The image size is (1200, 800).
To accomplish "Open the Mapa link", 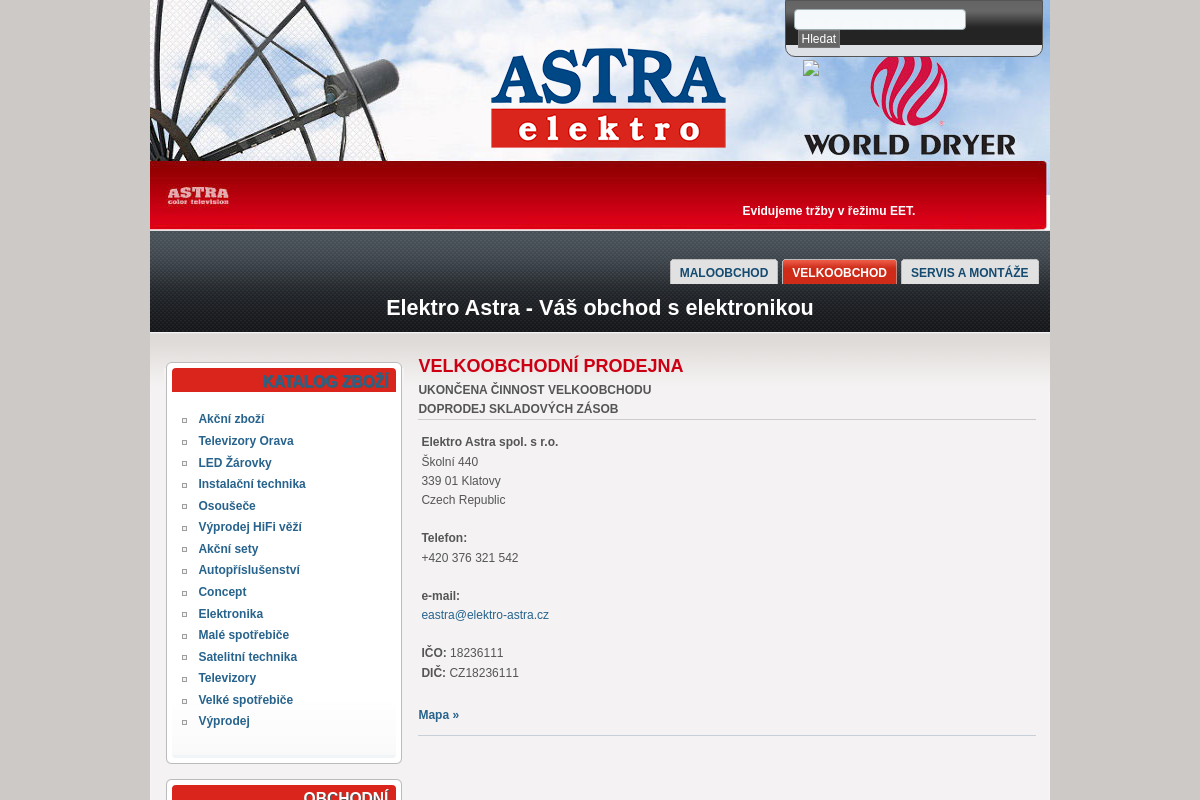I will pyautogui.click(x=438, y=715).
